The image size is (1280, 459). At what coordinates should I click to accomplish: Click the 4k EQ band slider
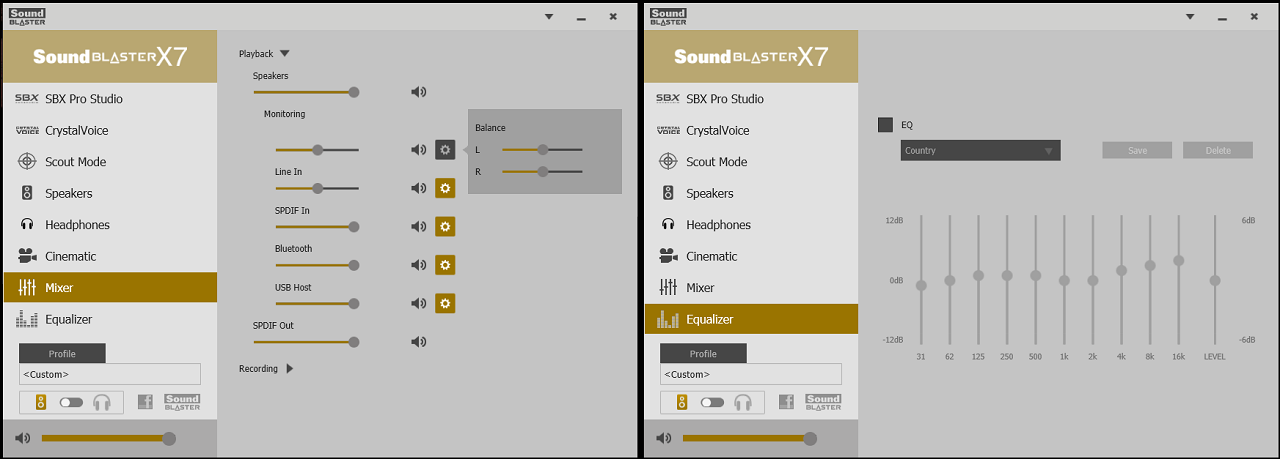tap(1121, 280)
